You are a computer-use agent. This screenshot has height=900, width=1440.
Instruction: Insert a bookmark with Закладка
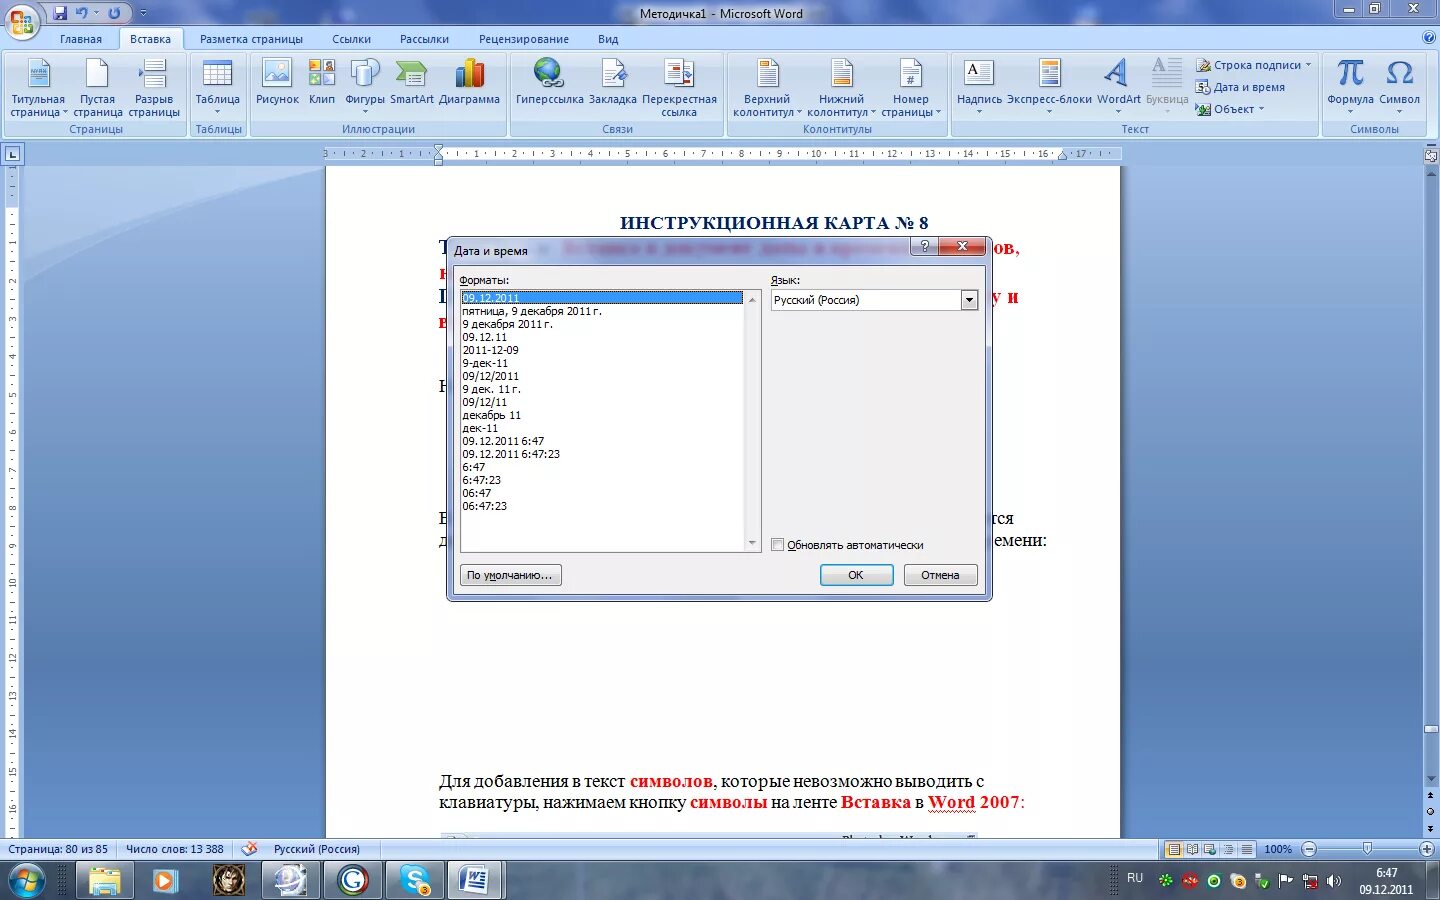click(613, 82)
